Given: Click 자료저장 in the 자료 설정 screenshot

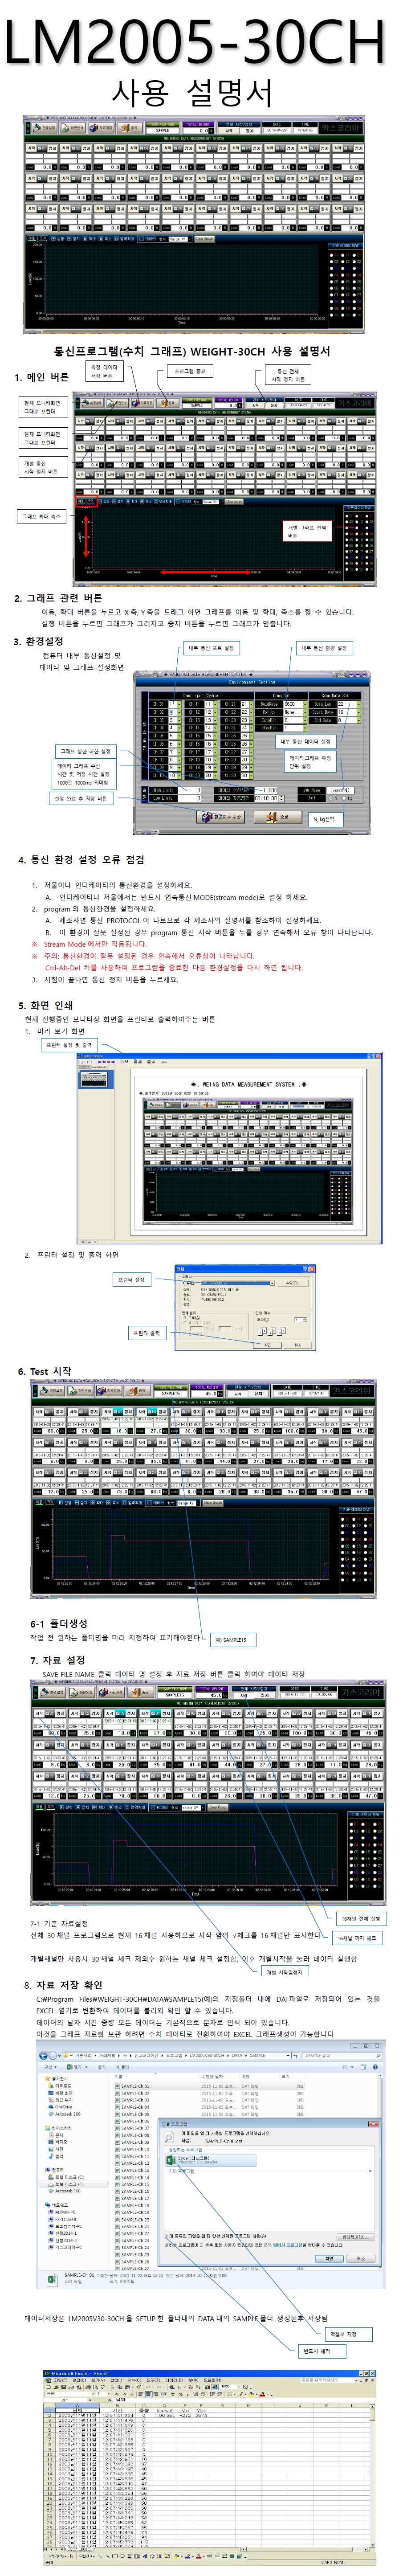Looking at the screenshot, I should [109, 1693].
